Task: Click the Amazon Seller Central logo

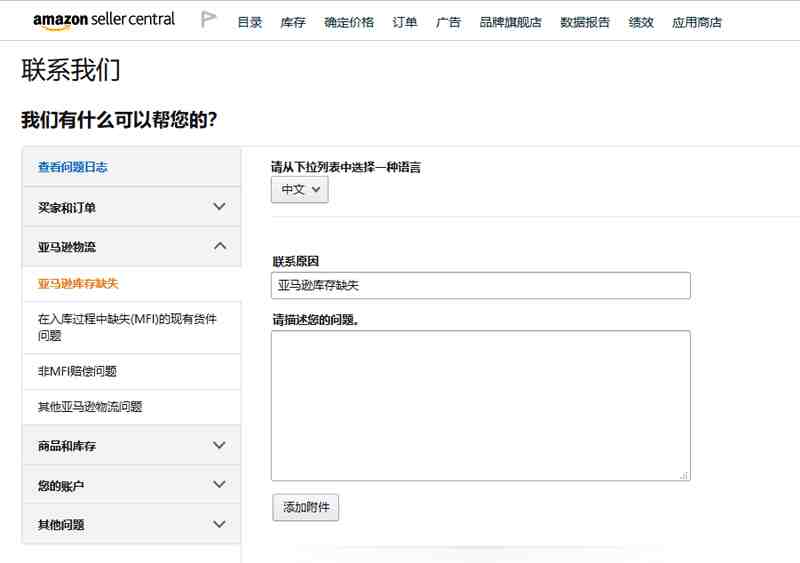Action: 103,20
